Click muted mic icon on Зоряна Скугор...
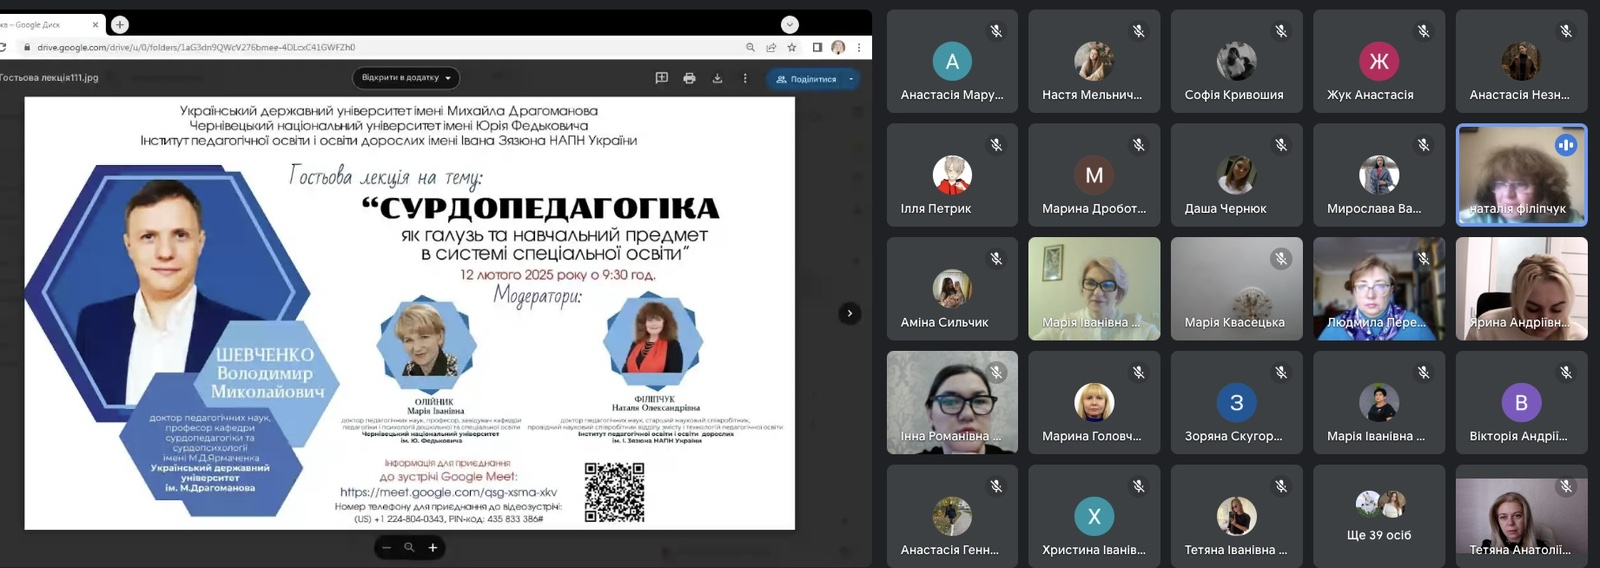The width and height of the screenshot is (1600, 568). click(1281, 372)
